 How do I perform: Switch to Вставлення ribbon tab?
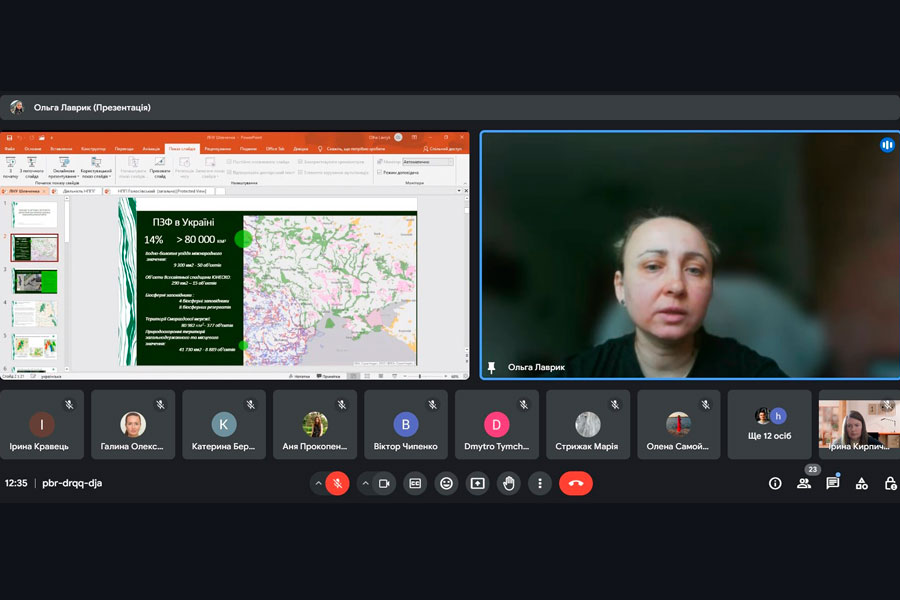click(61, 149)
